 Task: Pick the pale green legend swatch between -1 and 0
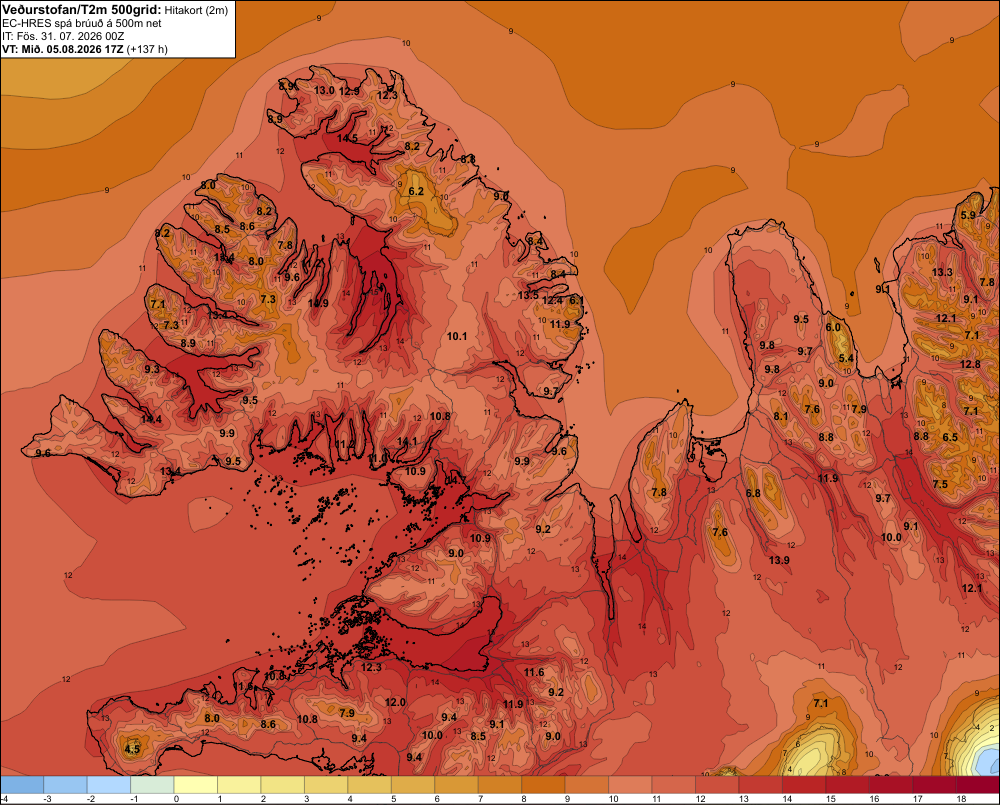pos(152,785)
